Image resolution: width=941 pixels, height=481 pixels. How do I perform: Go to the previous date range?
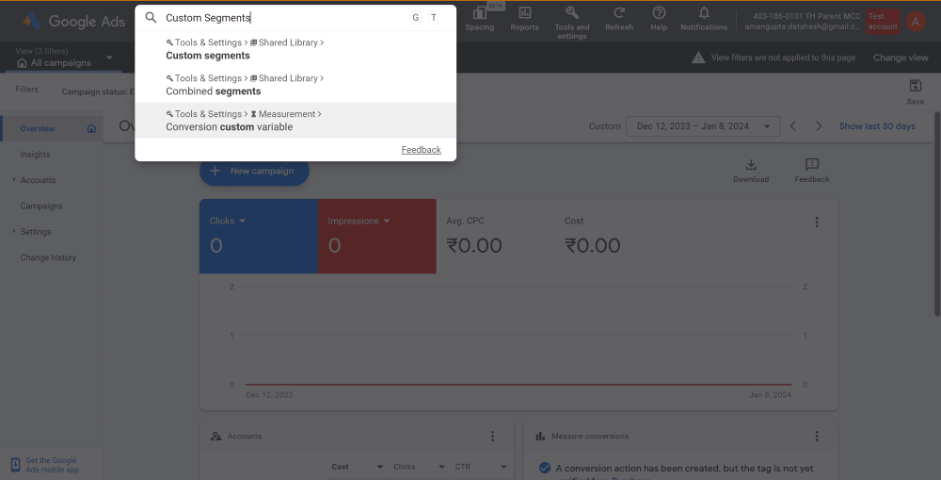[x=793, y=126]
